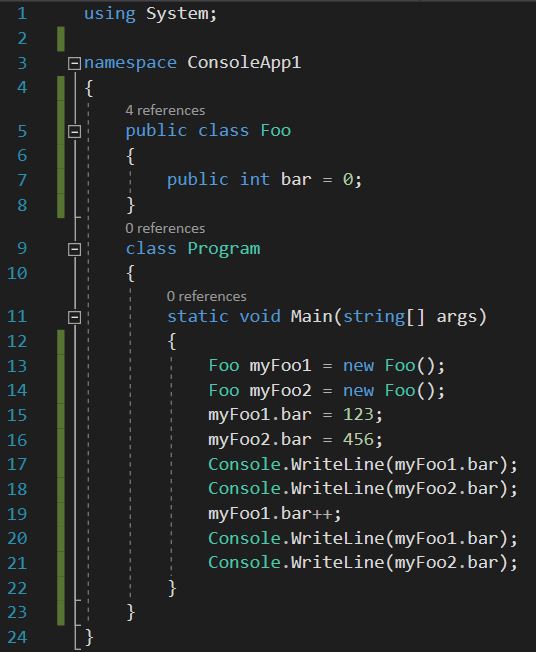
Task: Click 'myFoo1.bar' argument on line 20
Action: tap(446, 538)
